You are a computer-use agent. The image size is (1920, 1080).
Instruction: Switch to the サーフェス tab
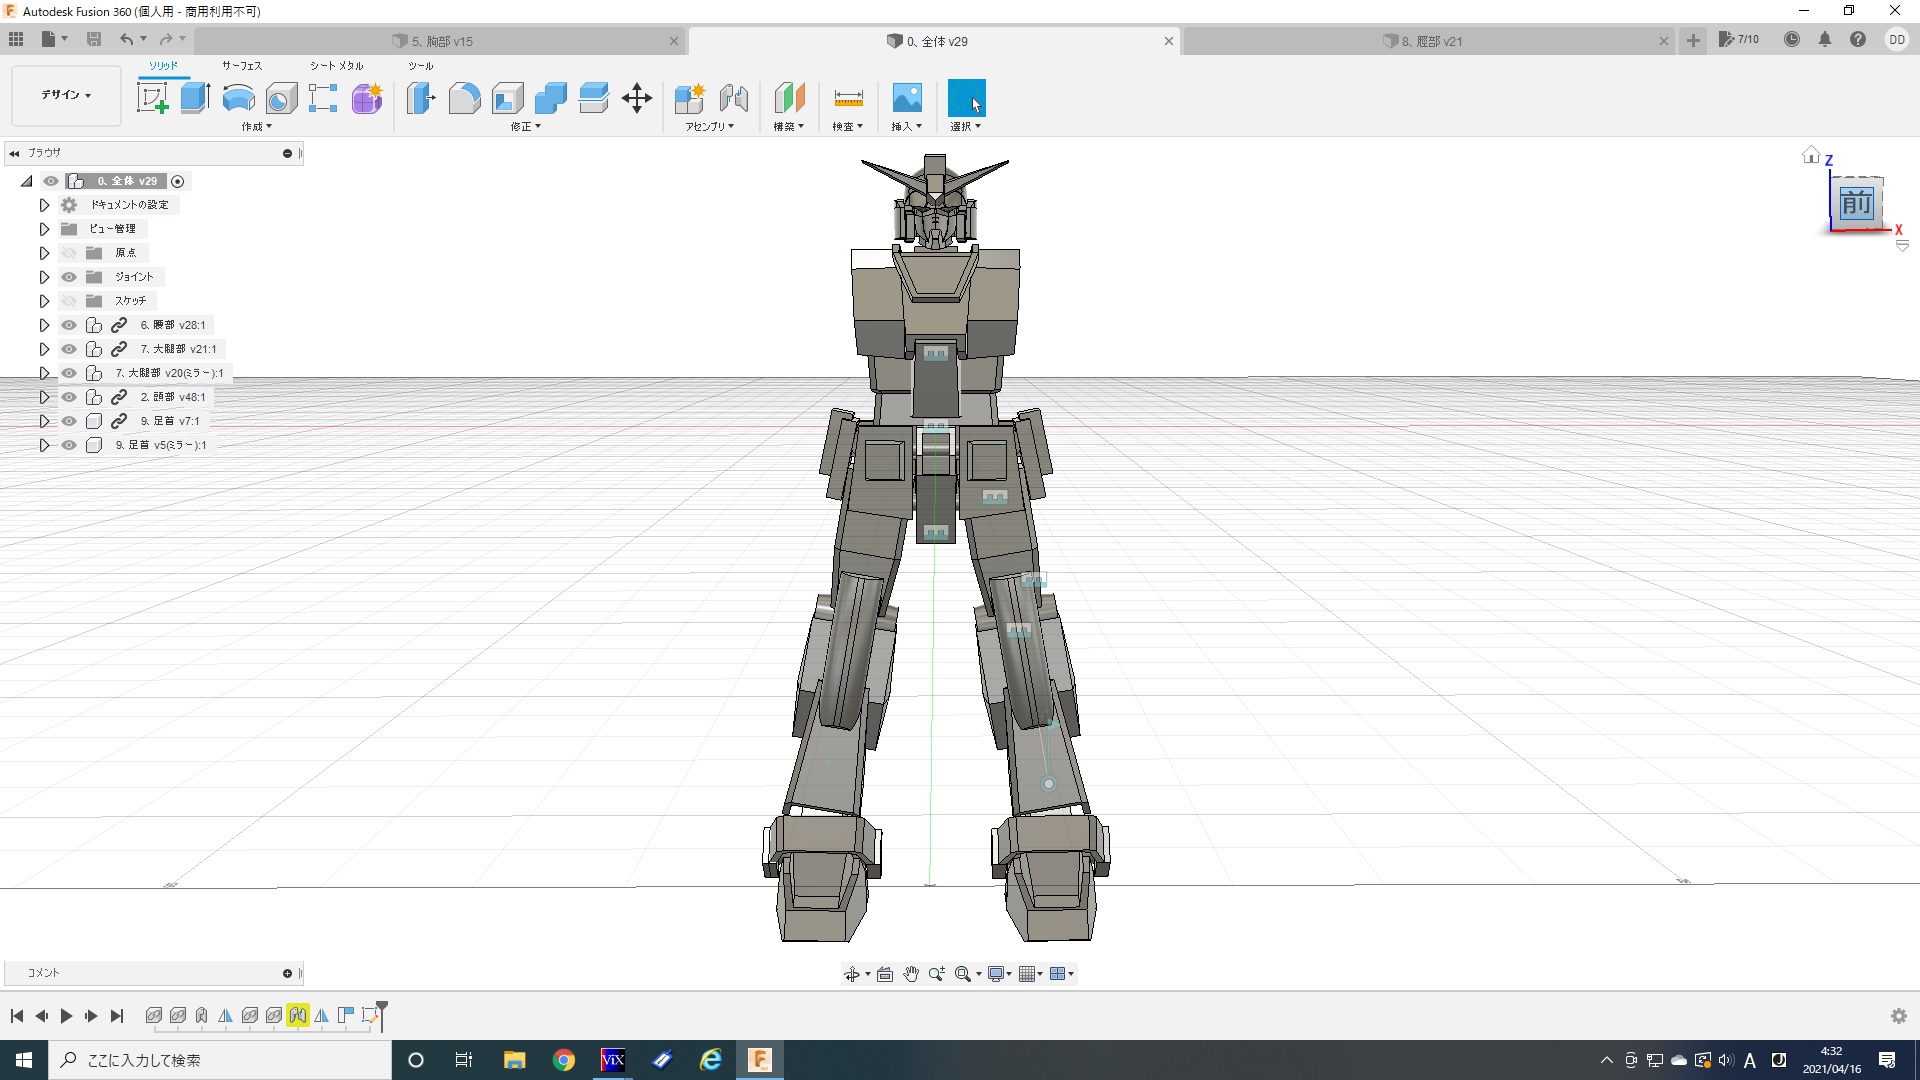tap(242, 66)
